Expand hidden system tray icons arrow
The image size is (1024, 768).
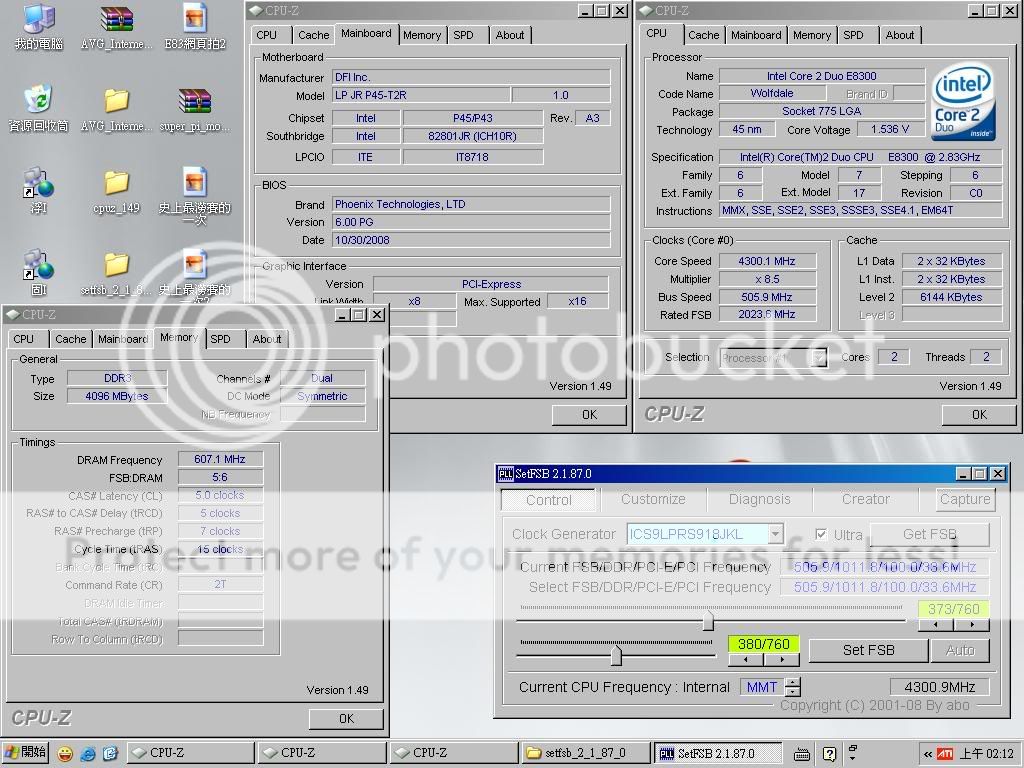point(927,754)
